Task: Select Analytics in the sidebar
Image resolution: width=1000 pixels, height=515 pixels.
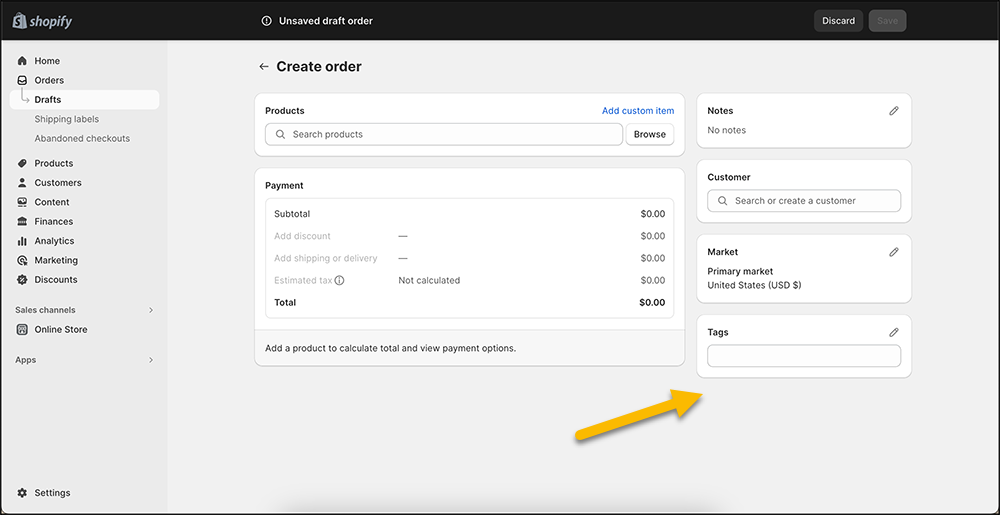Action: [x=54, y=241]
